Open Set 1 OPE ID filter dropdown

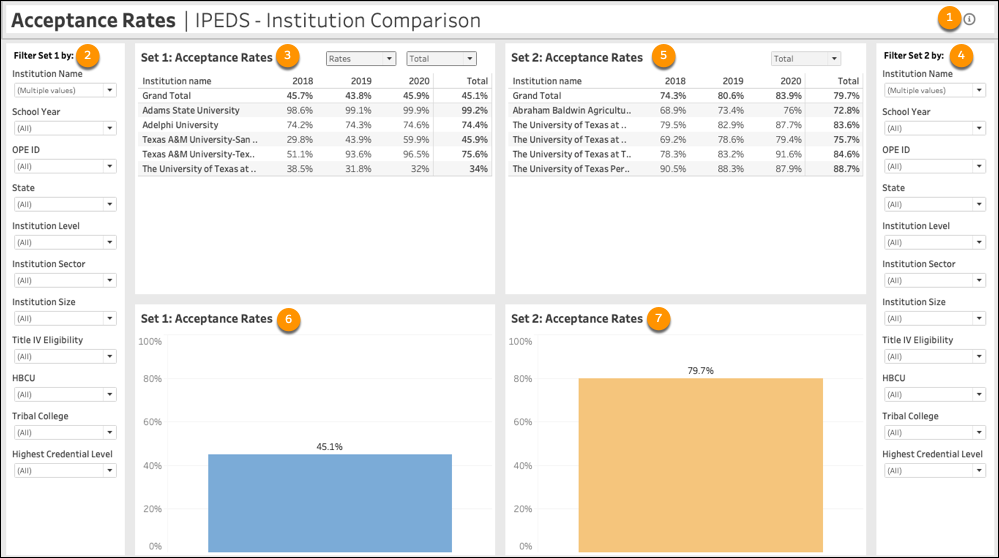[64, 166]
